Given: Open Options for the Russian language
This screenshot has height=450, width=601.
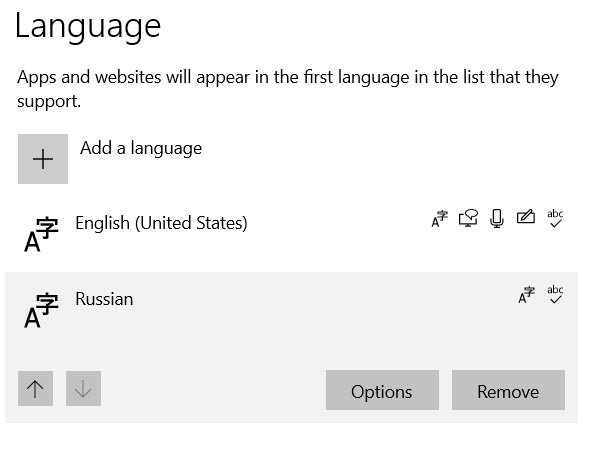Looking at the screenshot, I should [382, 390].
